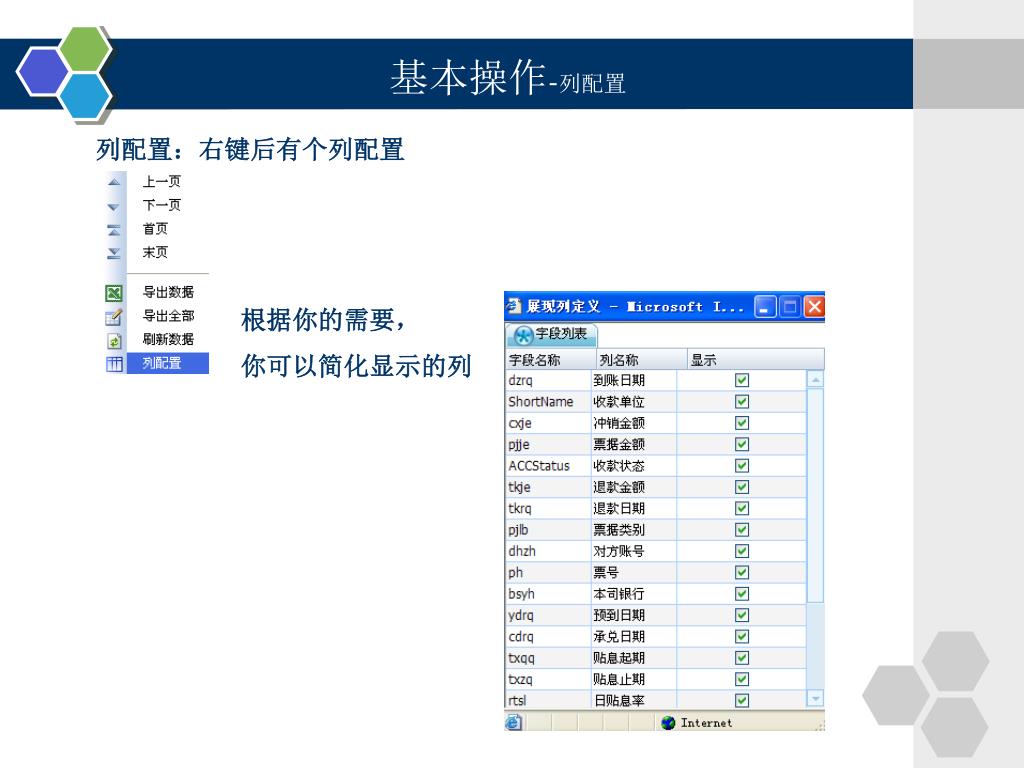Click the Internet status bar text

[x=707, y=722]
